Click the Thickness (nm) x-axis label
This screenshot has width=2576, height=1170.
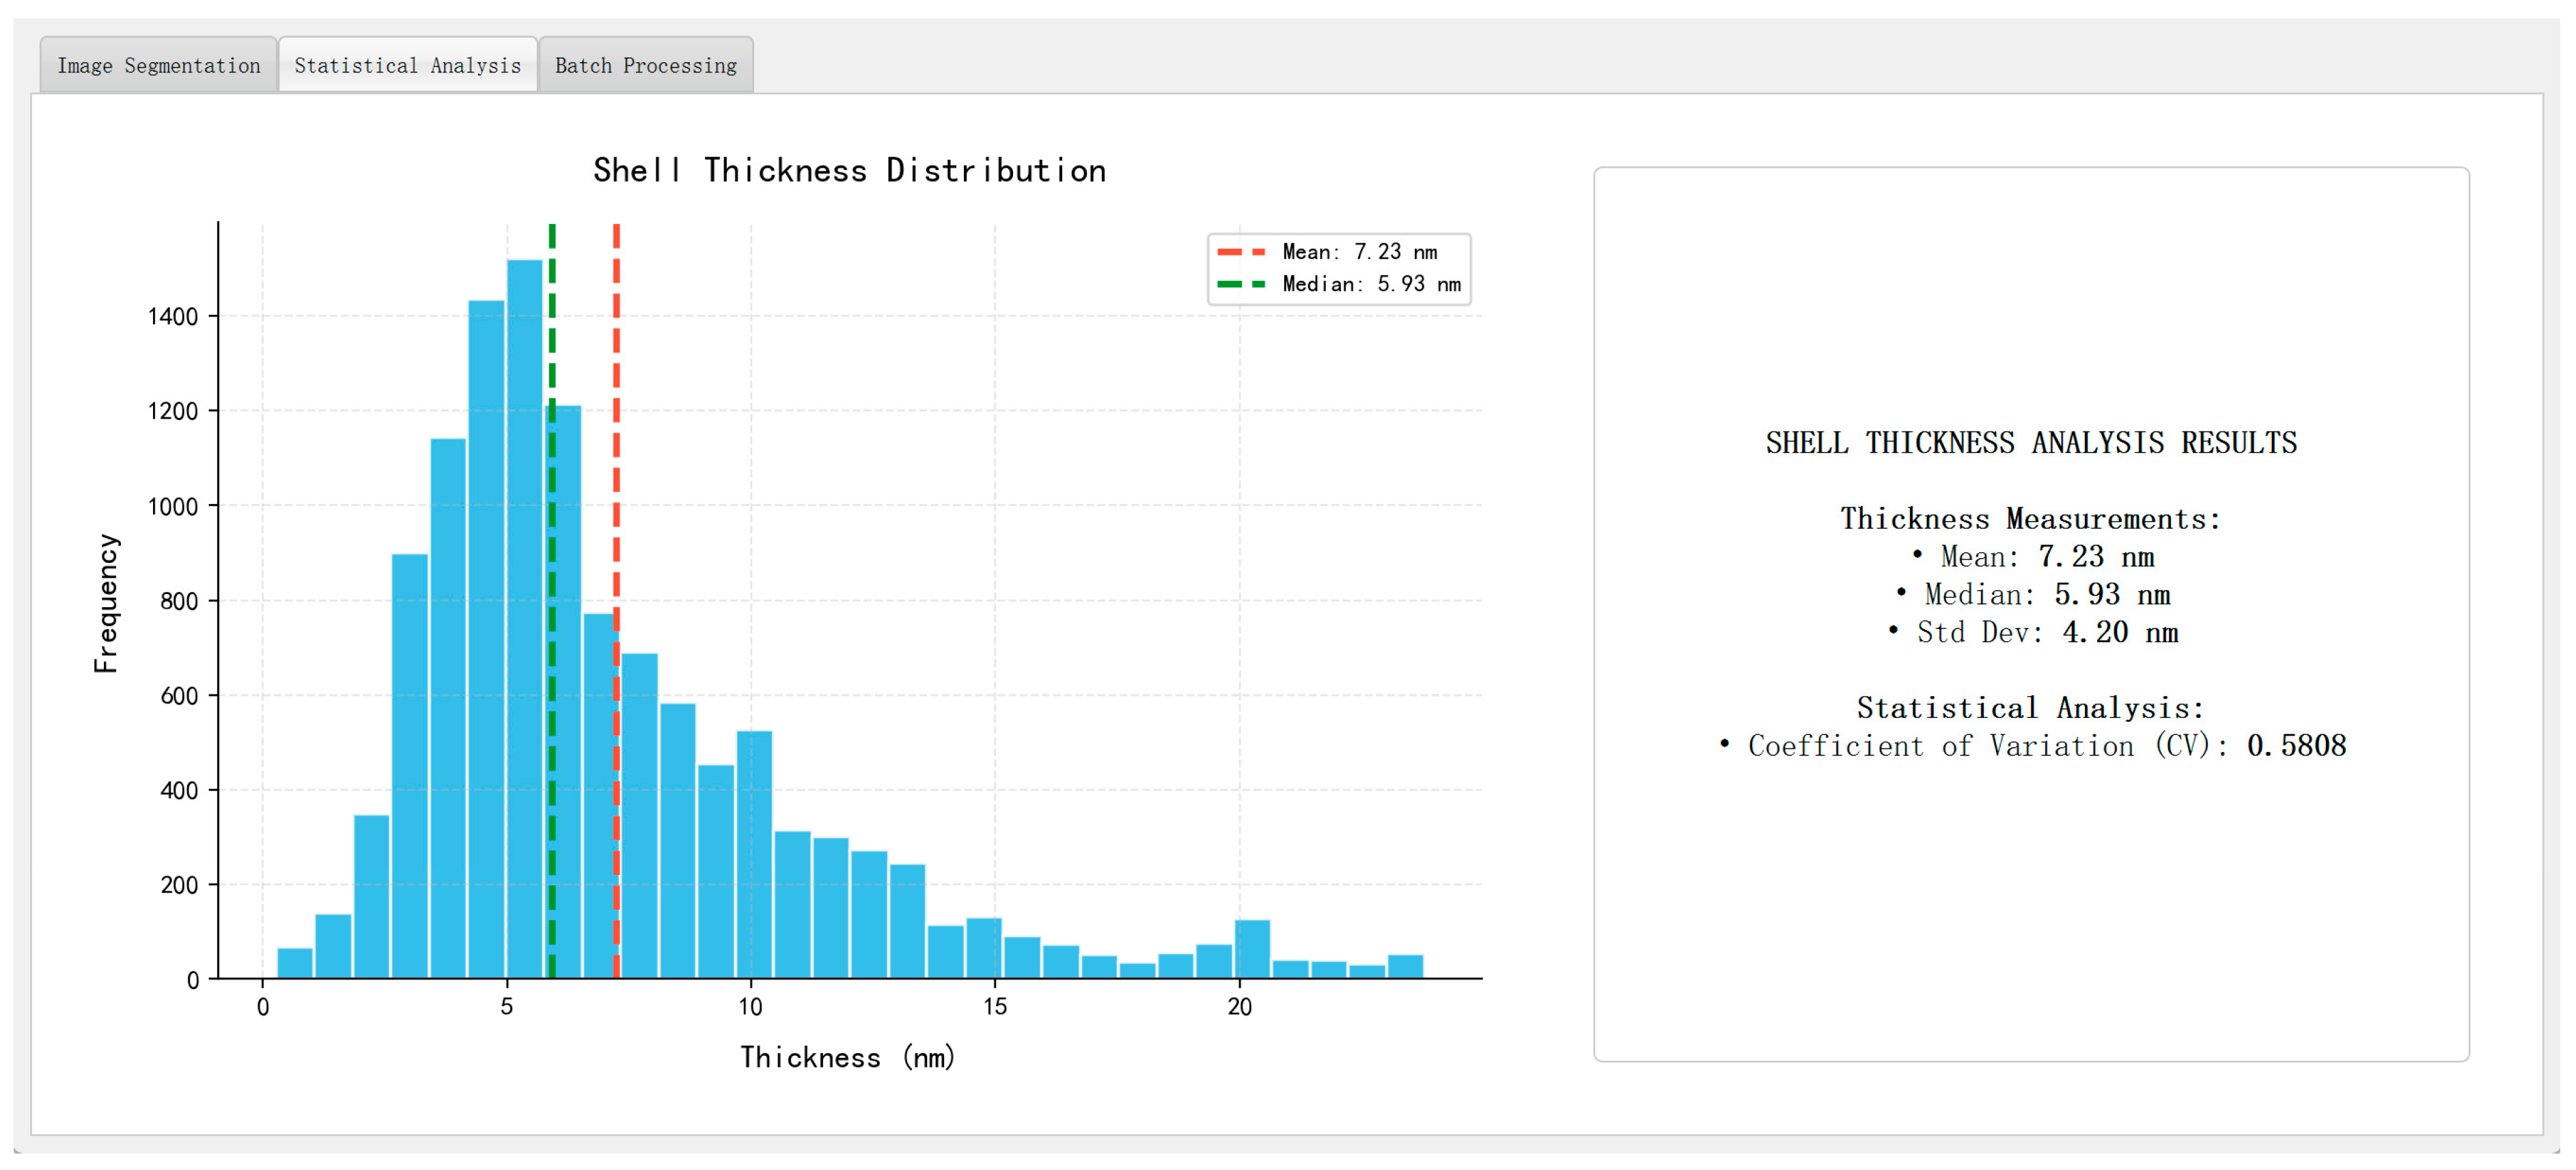[x=847, y=1057]
